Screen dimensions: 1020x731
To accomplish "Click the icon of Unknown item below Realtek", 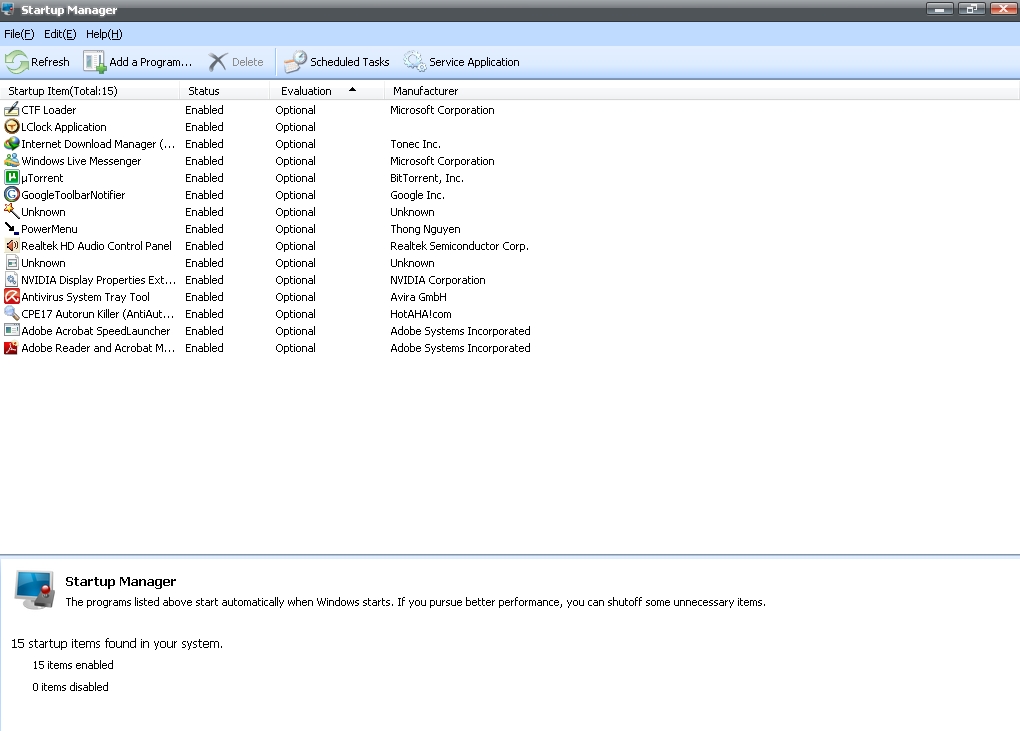I will pyautogui.click(x=12, y=262).
